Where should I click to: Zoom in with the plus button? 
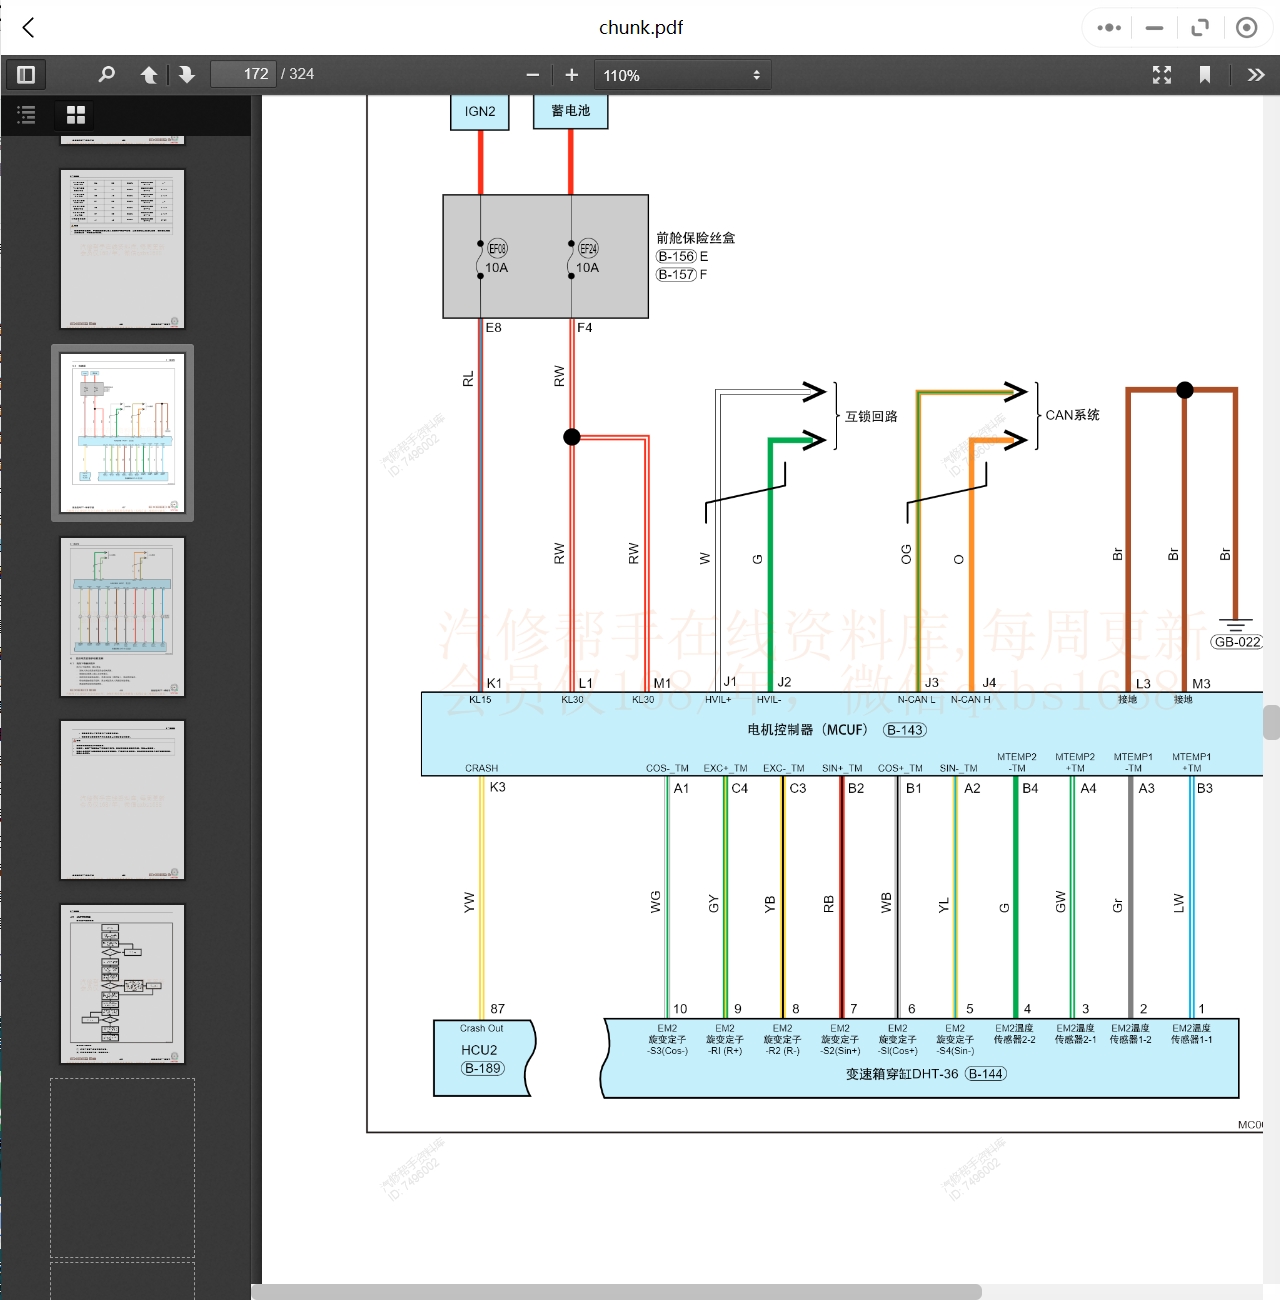click(x=572, y=75)
